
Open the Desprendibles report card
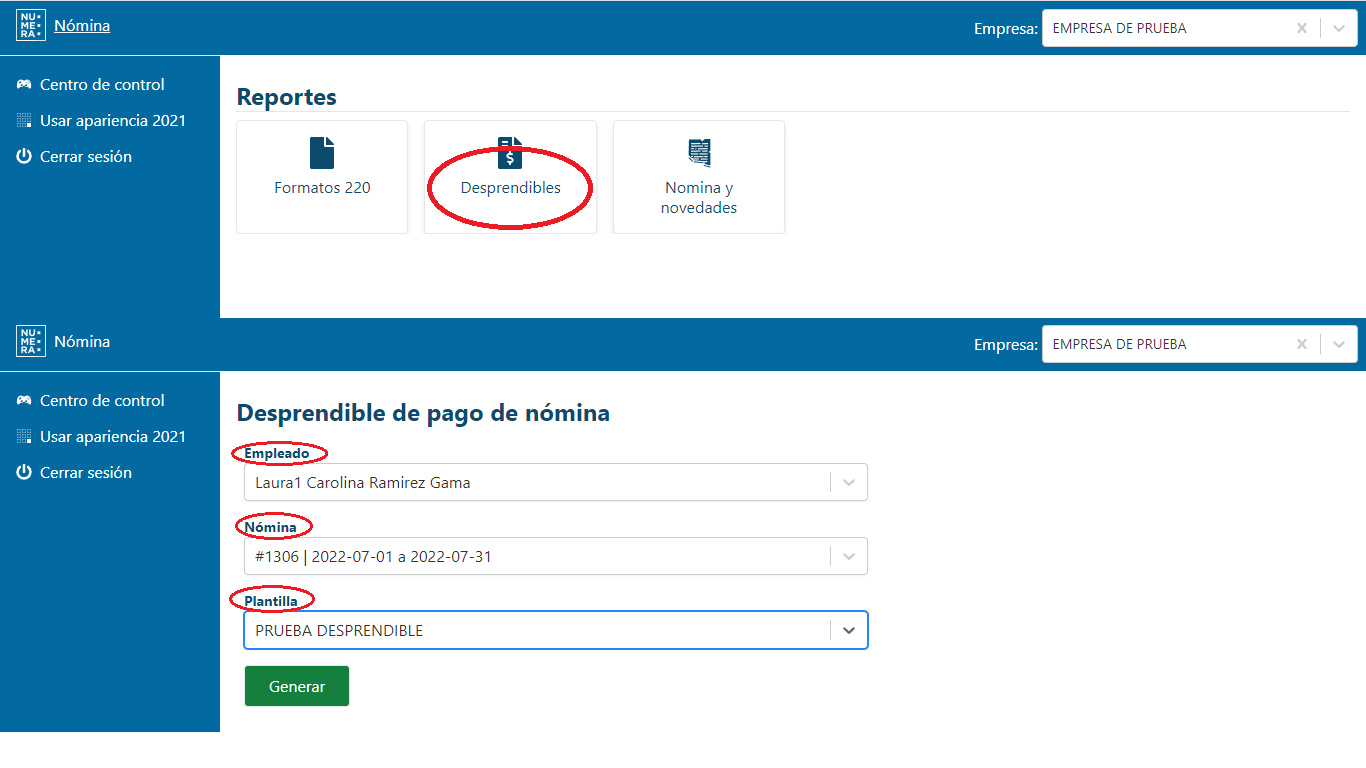click(x=510, y=177)
